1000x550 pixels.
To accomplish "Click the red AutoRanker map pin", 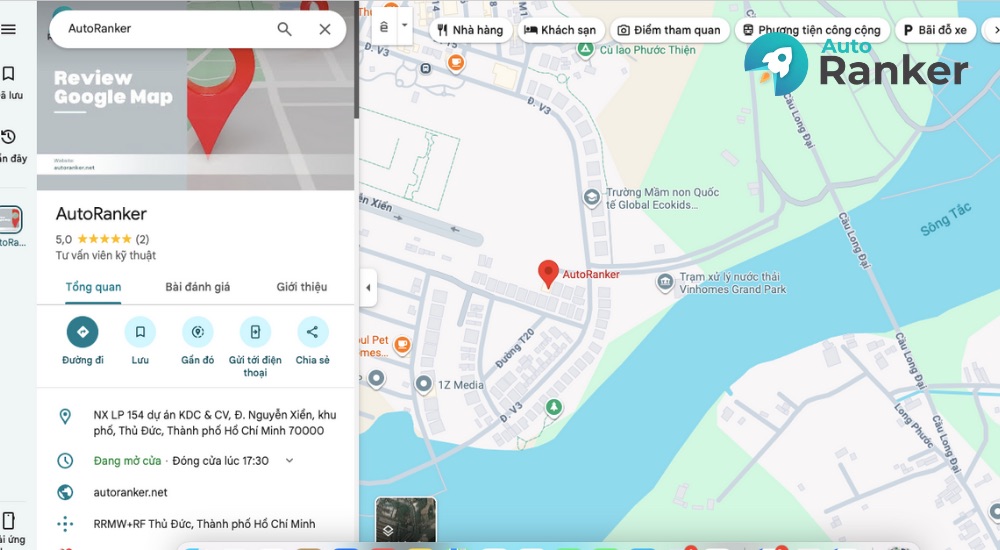I will coord(548,274).
